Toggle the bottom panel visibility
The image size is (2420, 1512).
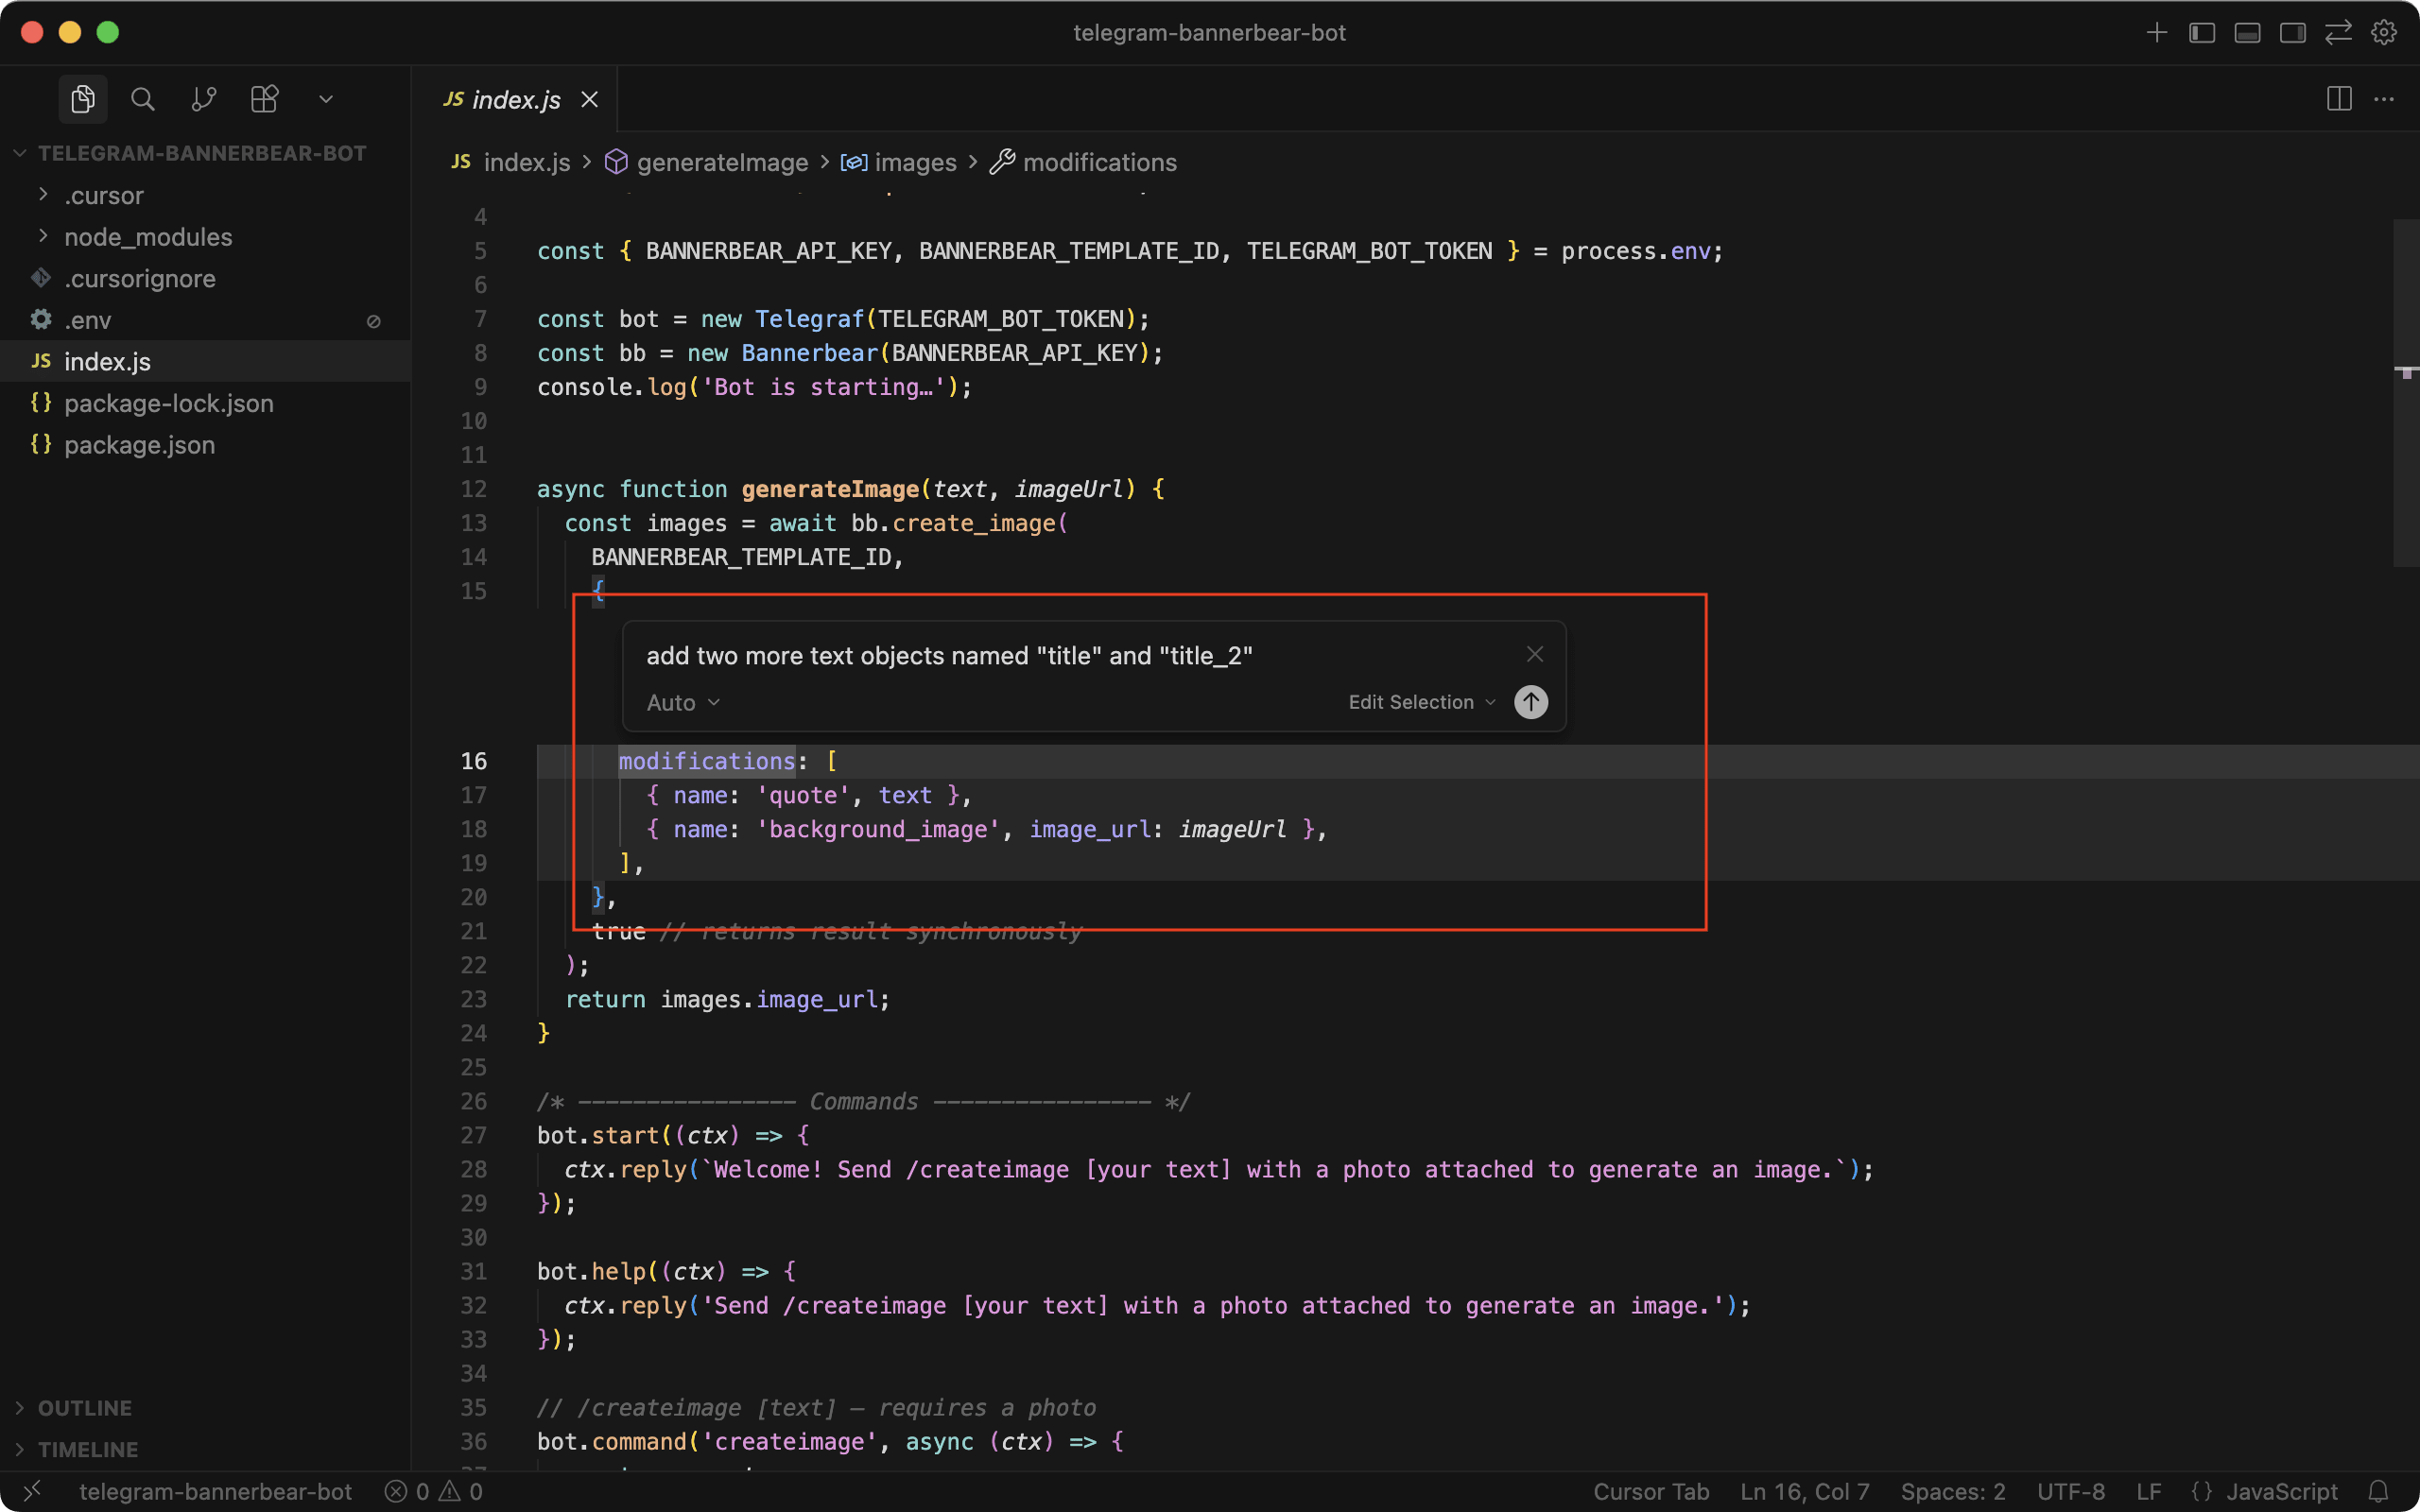pos(2247,32)
